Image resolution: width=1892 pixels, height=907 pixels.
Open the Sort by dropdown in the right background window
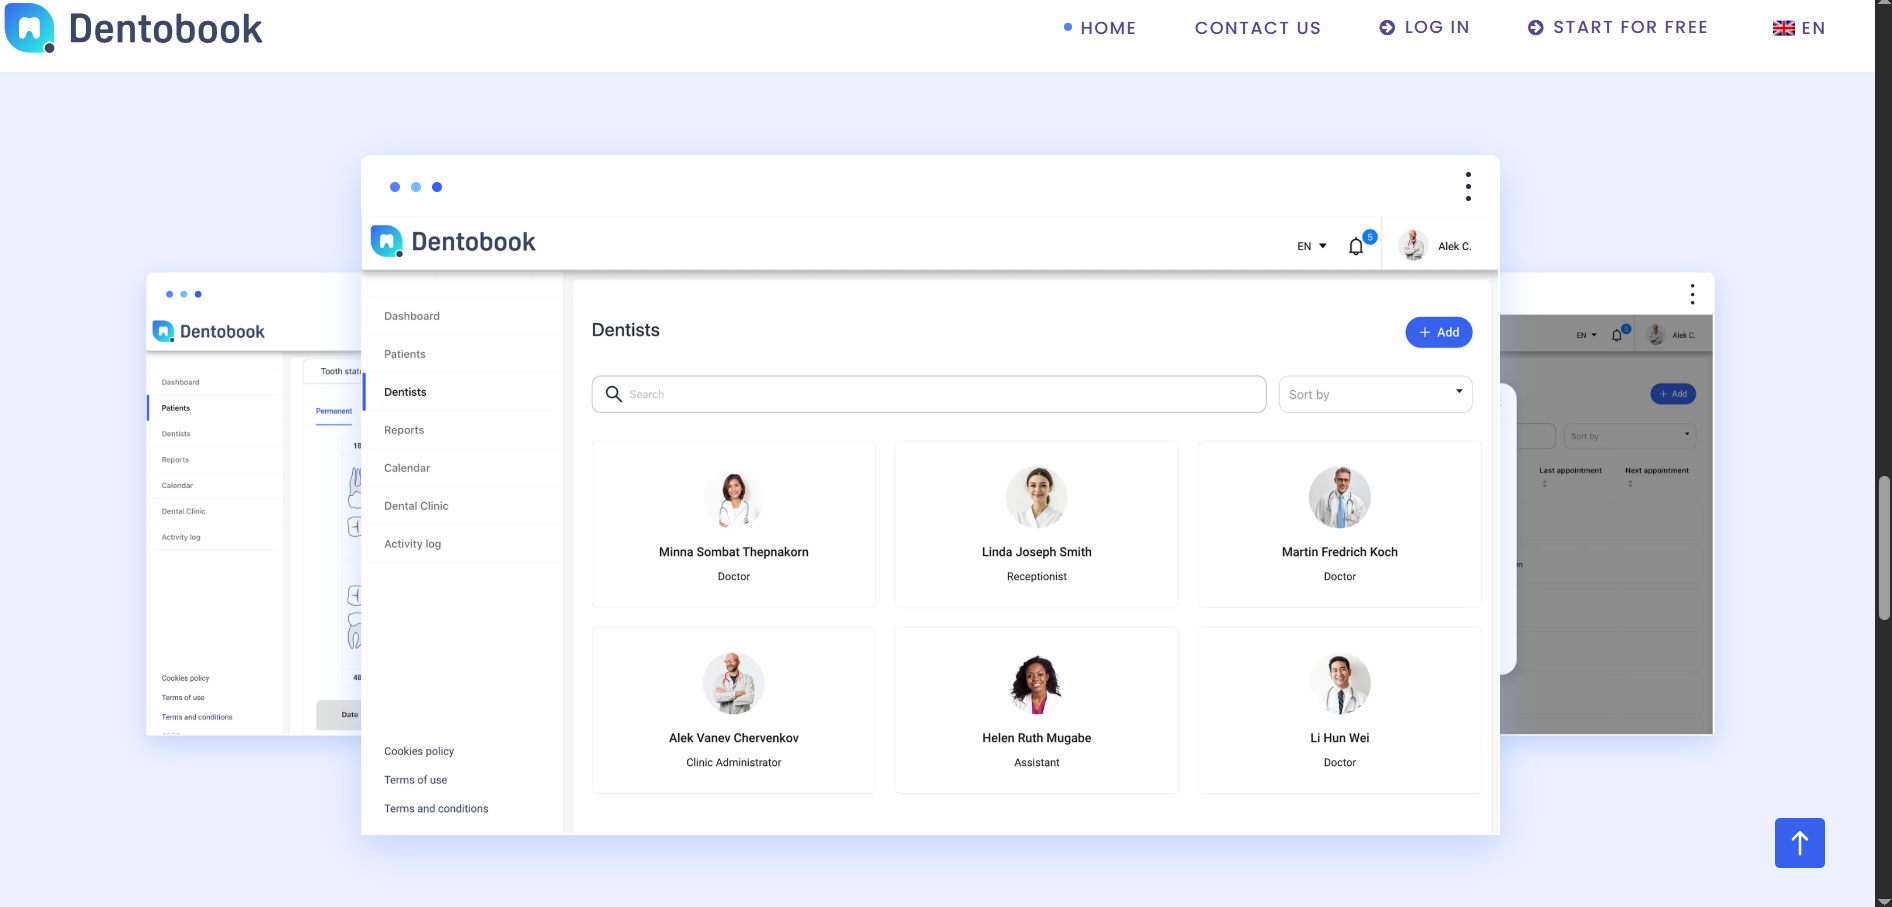coord(1630,436)
